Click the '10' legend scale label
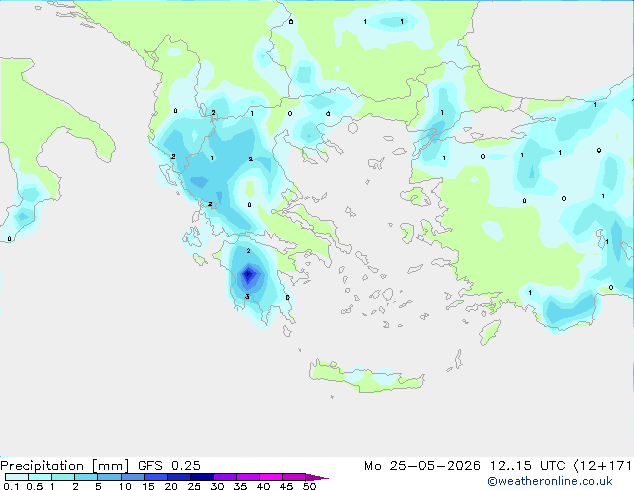The width and height of the screenshot is (634, 490). (125, 486)
